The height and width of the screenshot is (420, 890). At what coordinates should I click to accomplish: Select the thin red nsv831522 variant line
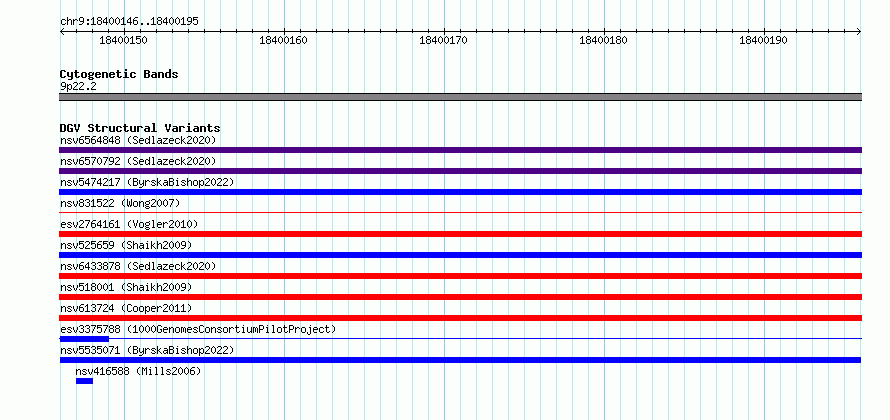coord(460,212)
